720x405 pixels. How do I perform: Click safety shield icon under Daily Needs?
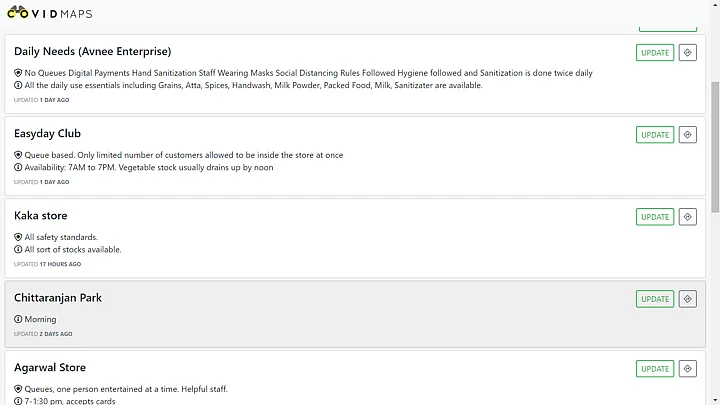tap(18, 73)
